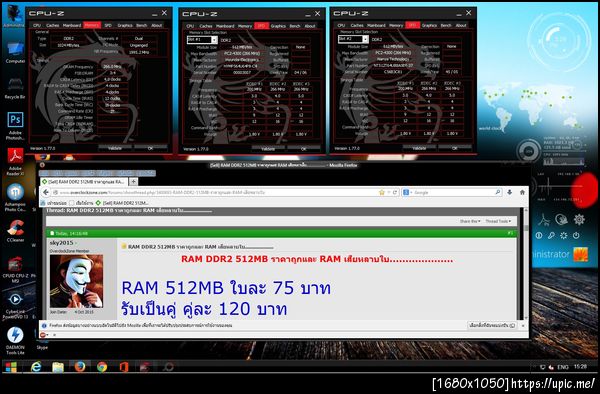Open Ashampoo Photo Commander desktop icon
Image resolution: width=600 pixels, height=394 pixels.
[x=15, y=197]
